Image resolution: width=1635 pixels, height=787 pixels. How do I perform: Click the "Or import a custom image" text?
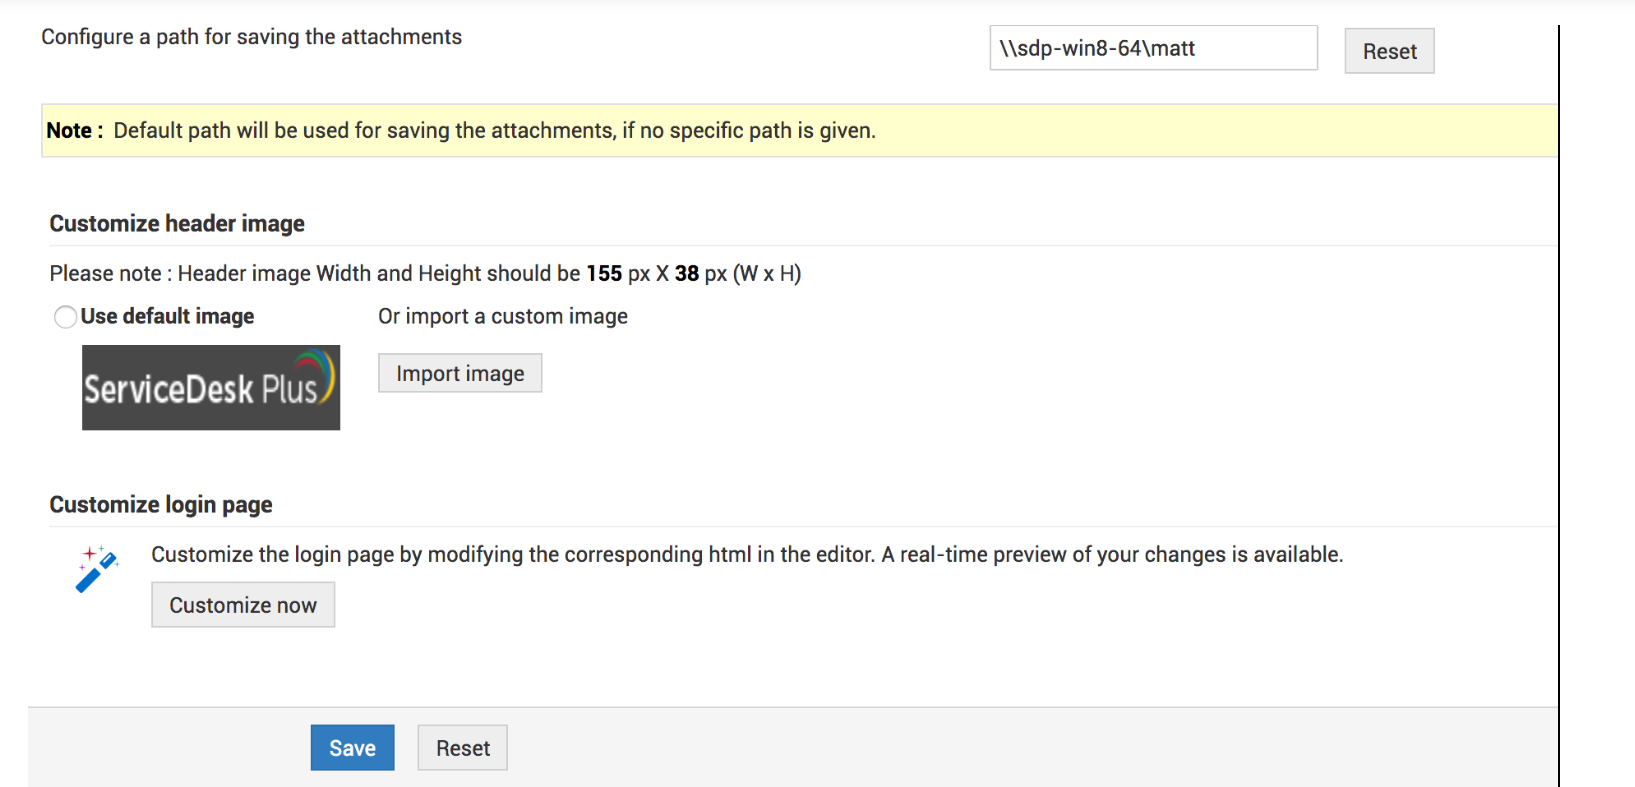[503, 316]
